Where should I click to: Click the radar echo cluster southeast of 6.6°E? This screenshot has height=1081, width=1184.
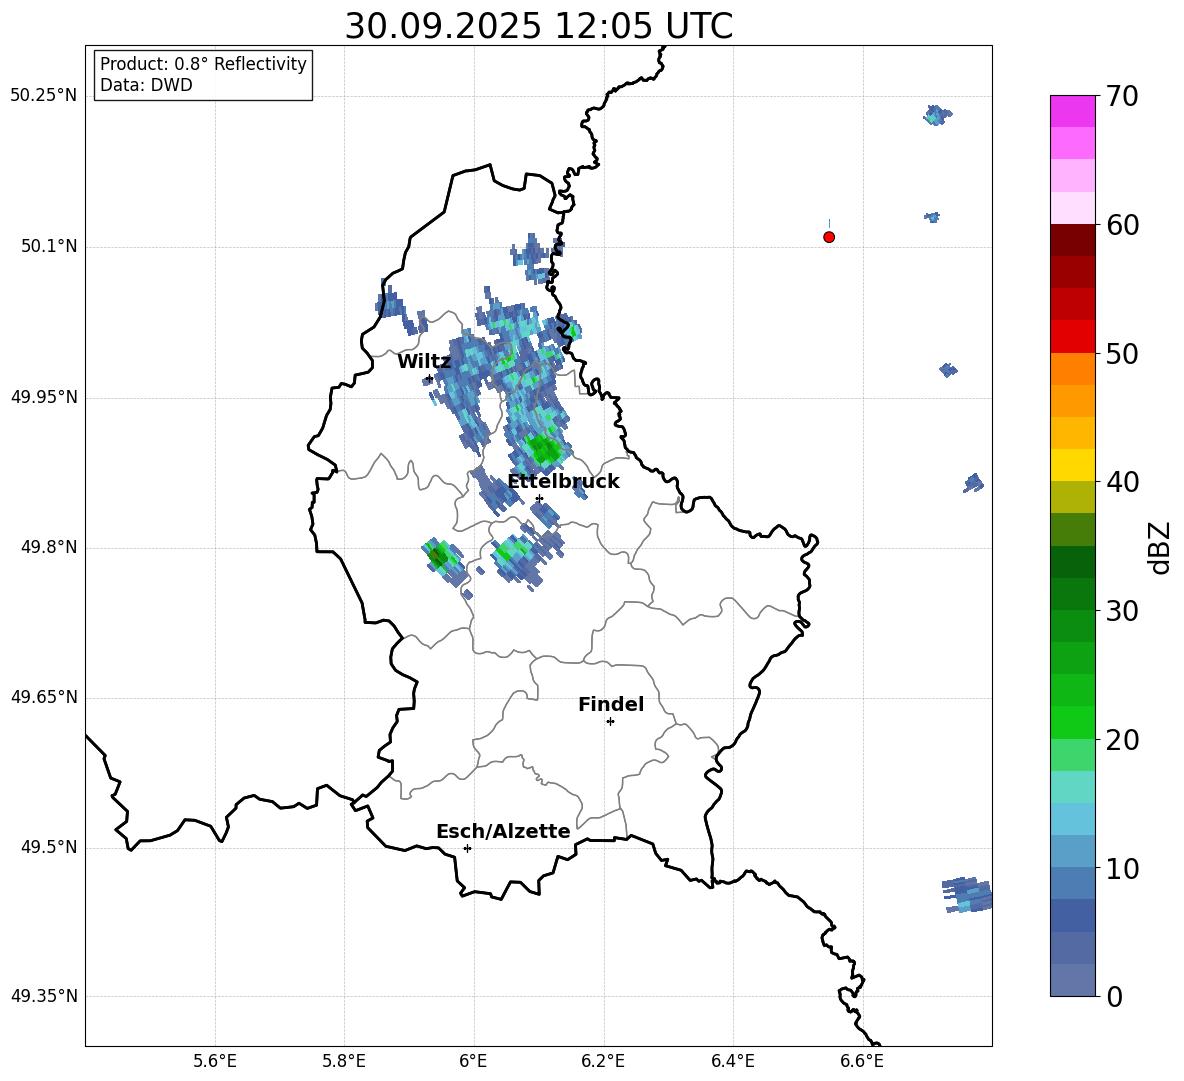[x=967, y=895]
